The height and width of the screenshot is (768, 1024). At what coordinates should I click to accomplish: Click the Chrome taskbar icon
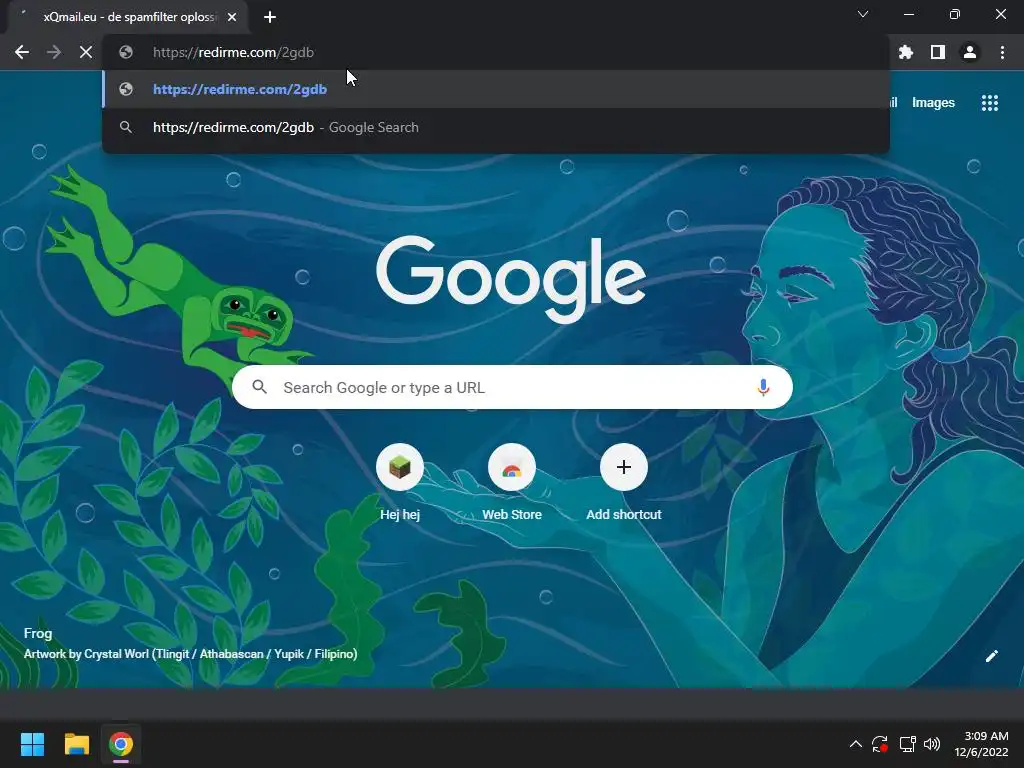(121, 744)
